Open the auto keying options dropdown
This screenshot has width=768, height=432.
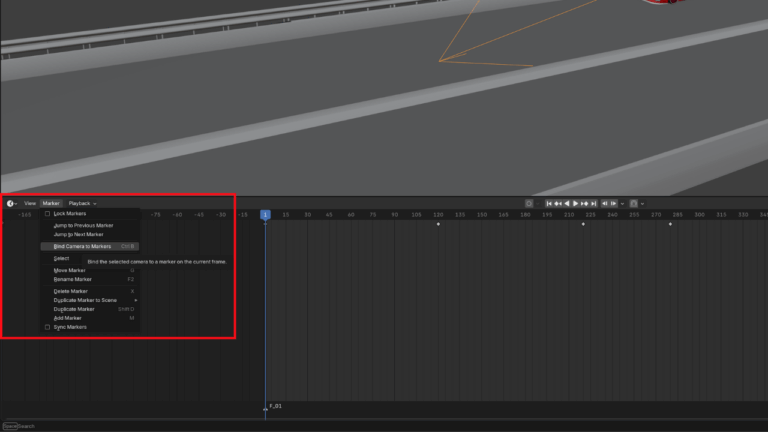pyautogui.click(x=537, y=203)
